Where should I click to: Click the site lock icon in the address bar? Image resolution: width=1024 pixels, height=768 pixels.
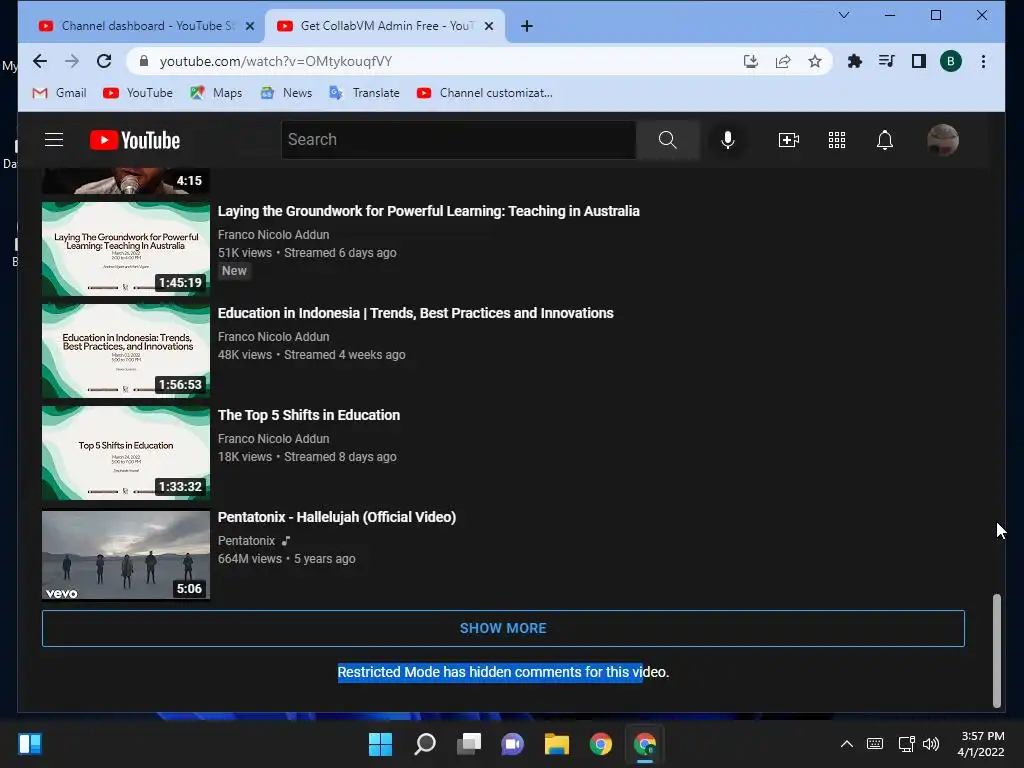tap(144, 61)
